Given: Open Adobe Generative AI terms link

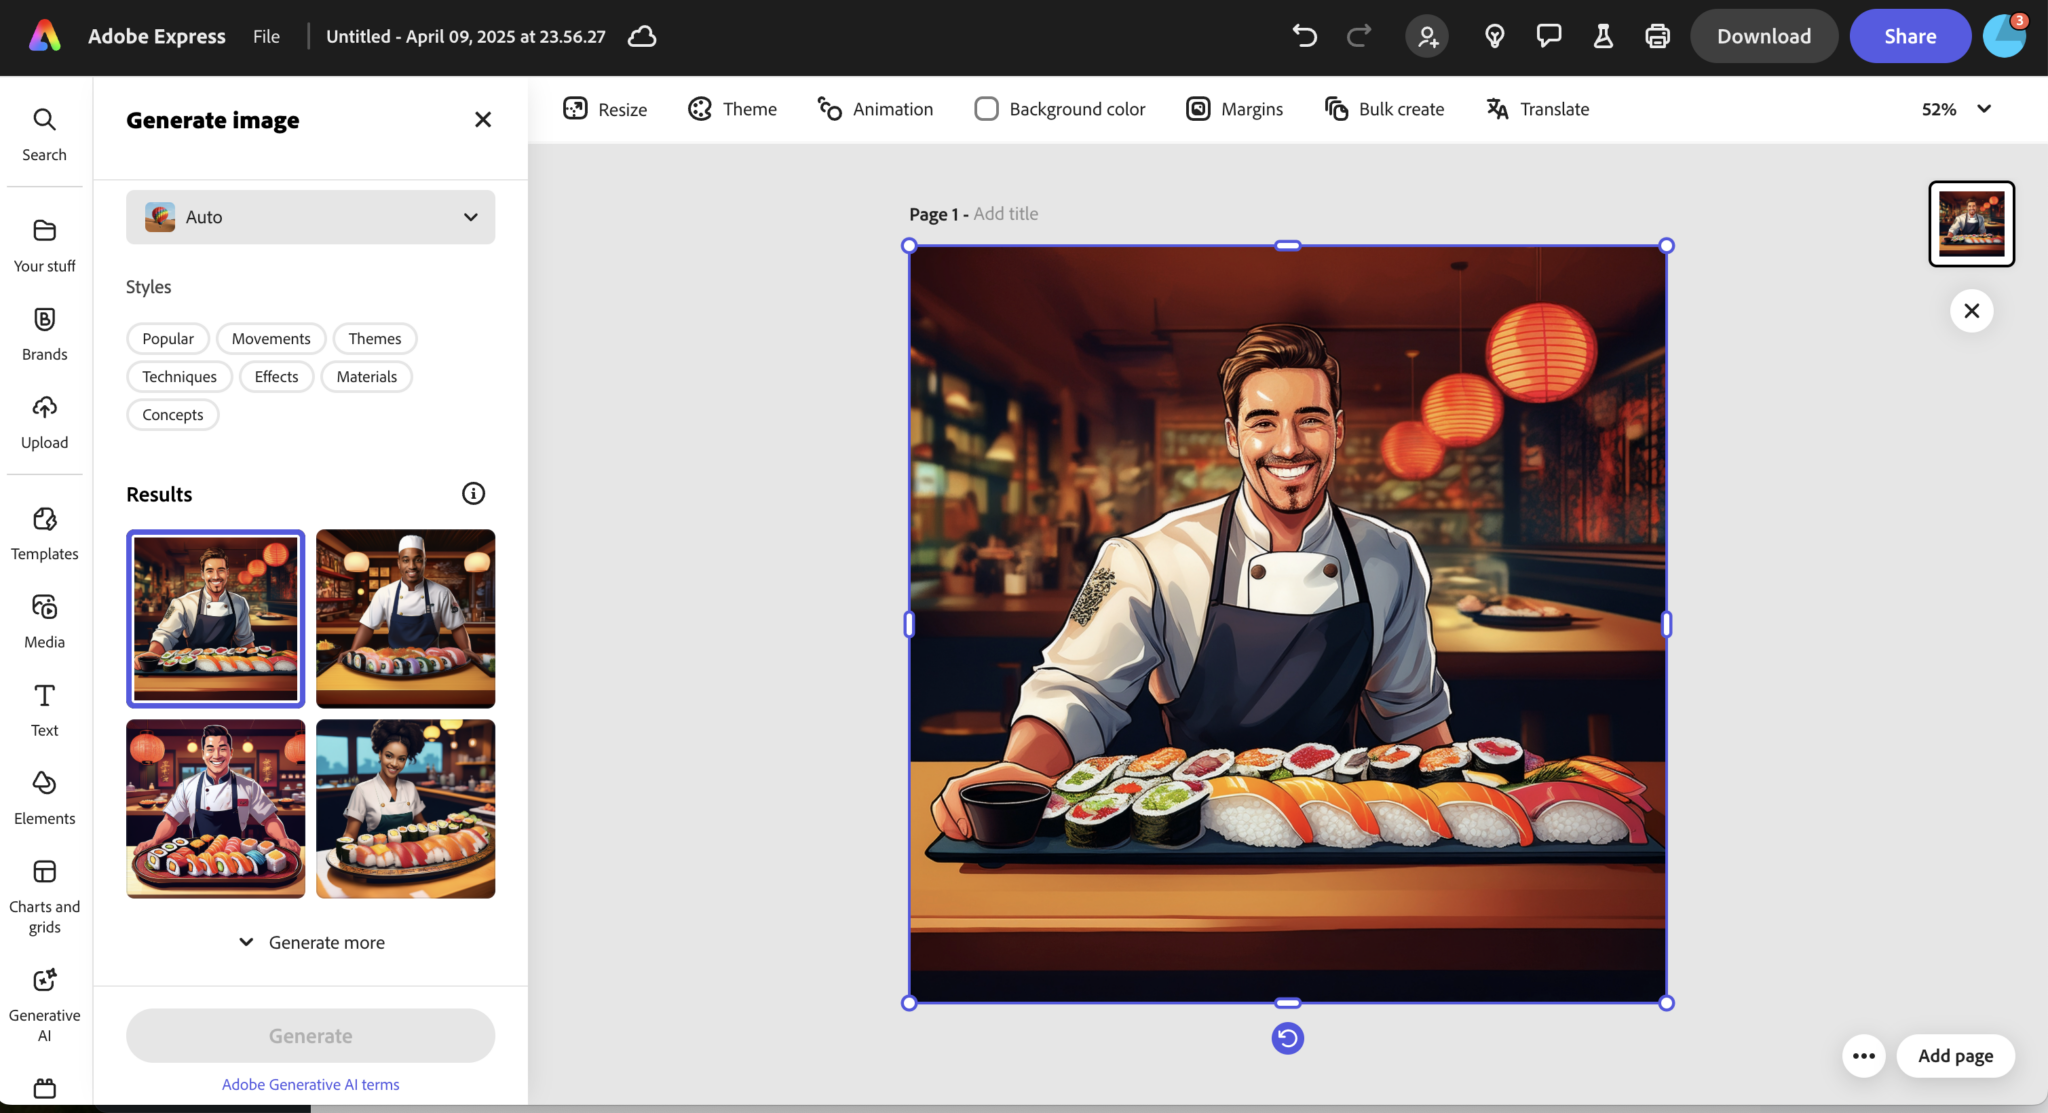Looking at the screenshot, I should coord(310,1083).
